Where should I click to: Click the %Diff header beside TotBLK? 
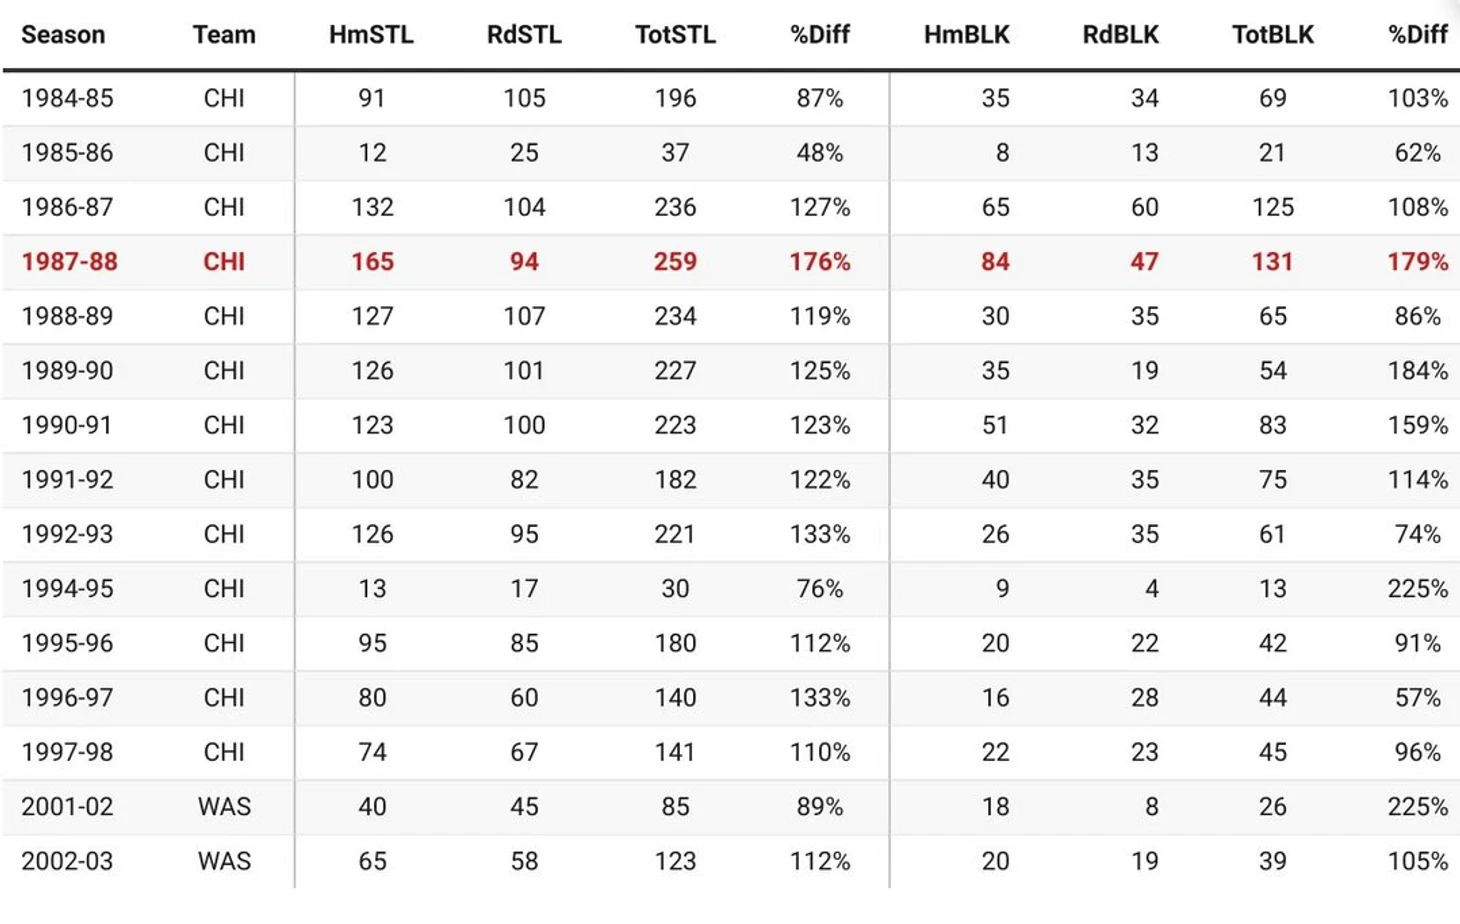click(x=1417, y=35)
